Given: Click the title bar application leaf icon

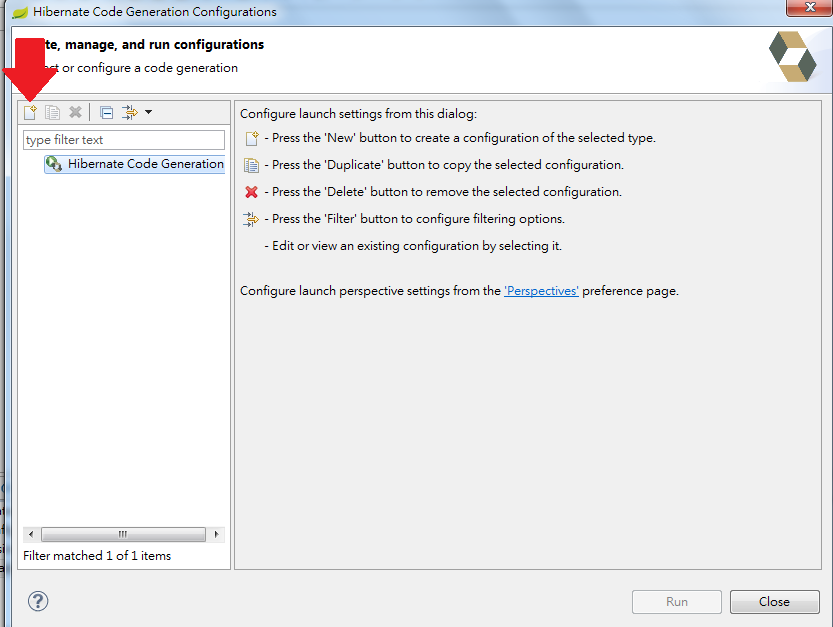Looking at the screenshot, I should [20, 12].
